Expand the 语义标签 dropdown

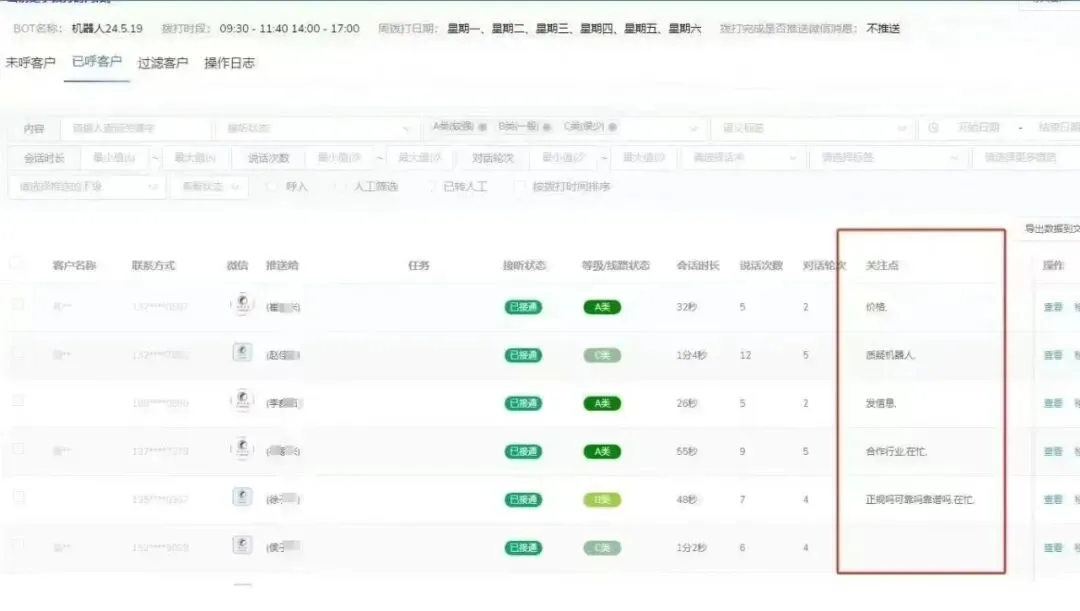tap(810, 128)
